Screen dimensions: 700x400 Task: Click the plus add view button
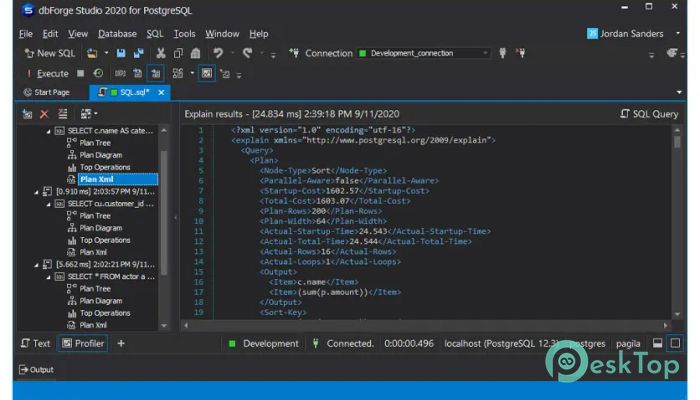tap(121, 343)
